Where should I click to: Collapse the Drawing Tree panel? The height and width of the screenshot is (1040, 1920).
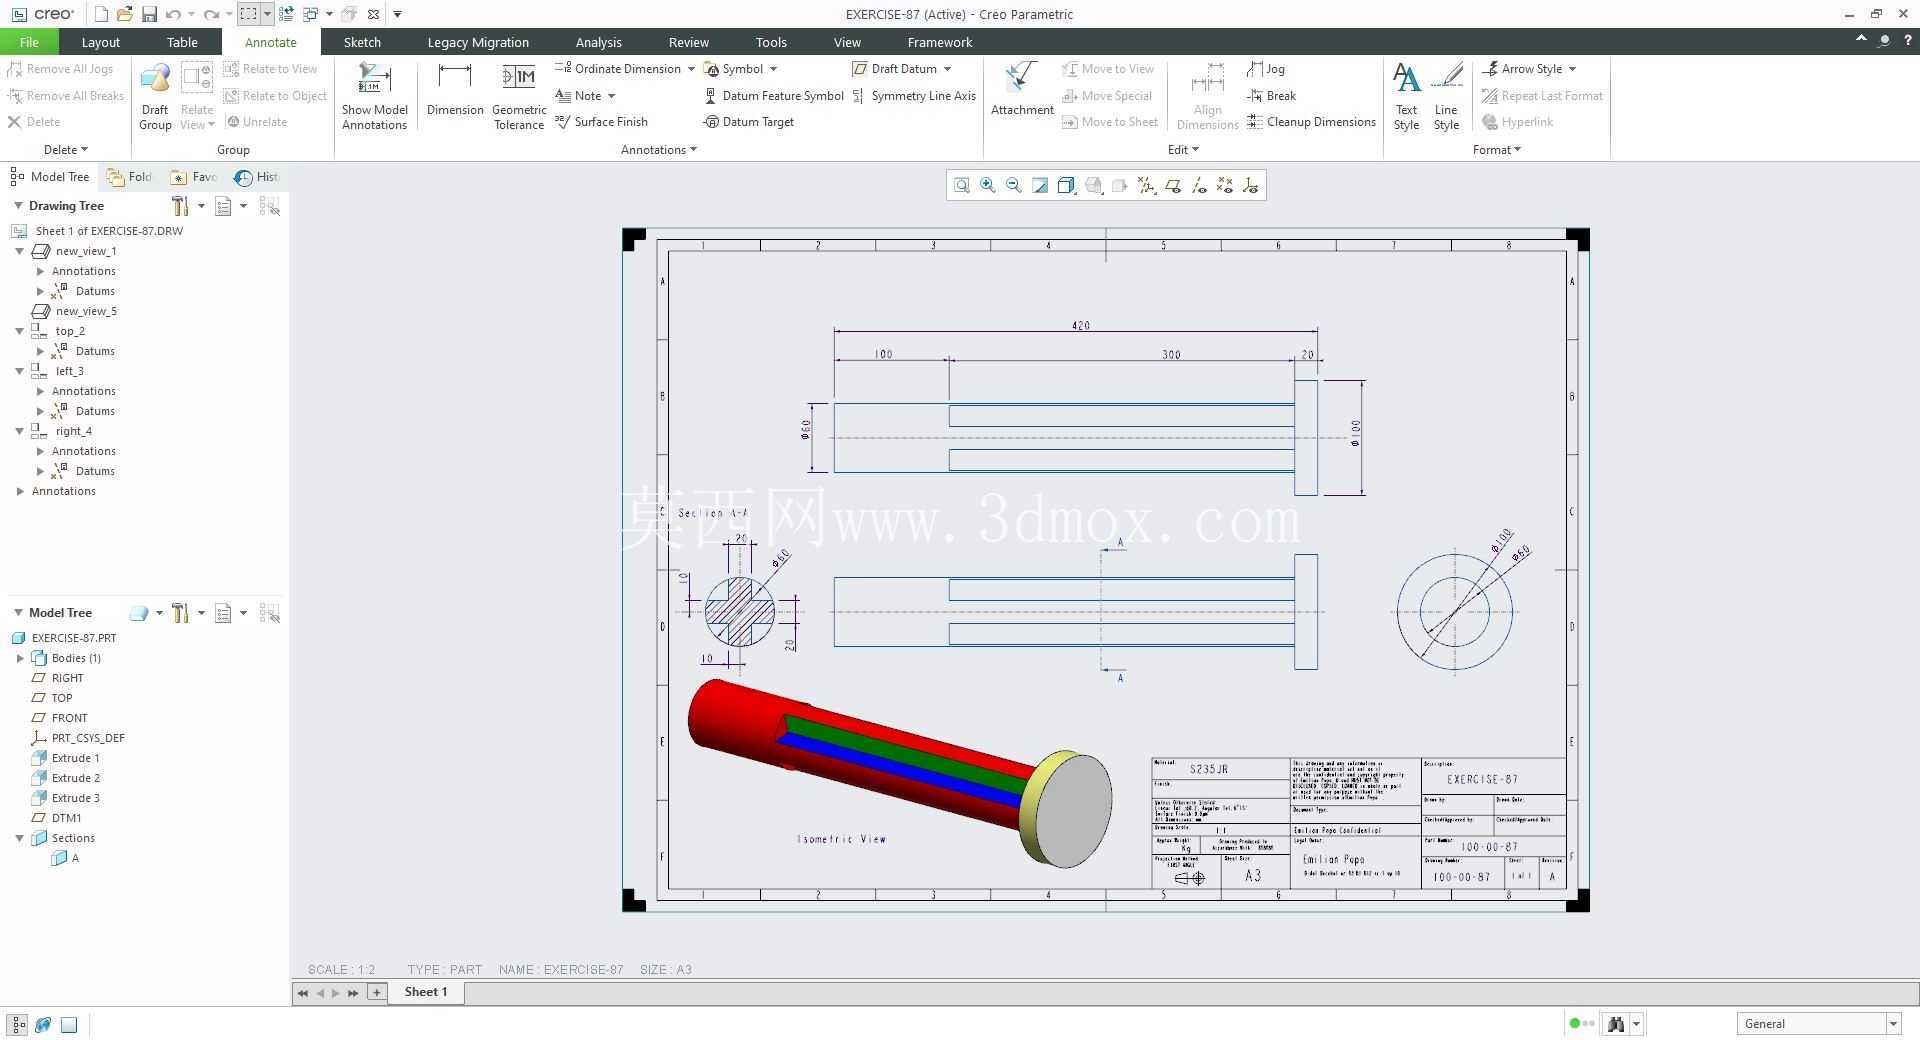(x=18, y=205)
